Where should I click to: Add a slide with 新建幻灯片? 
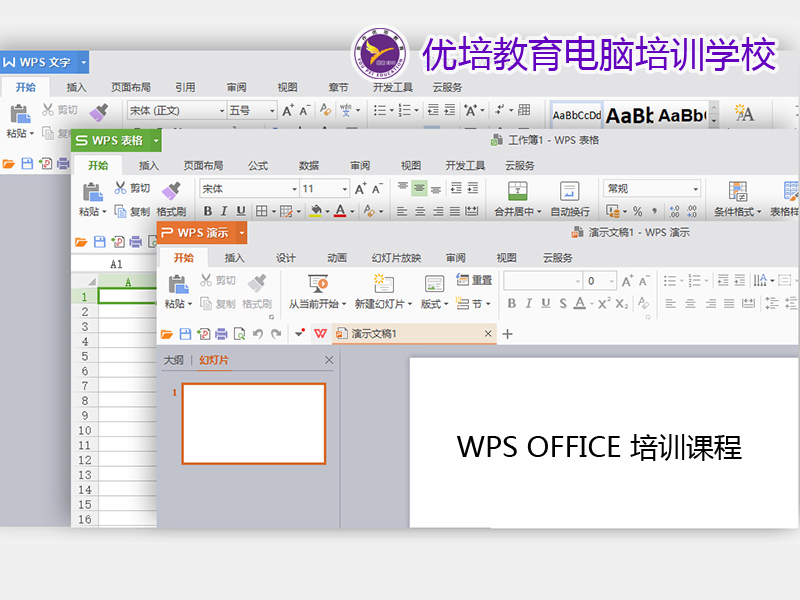(383, 285)
